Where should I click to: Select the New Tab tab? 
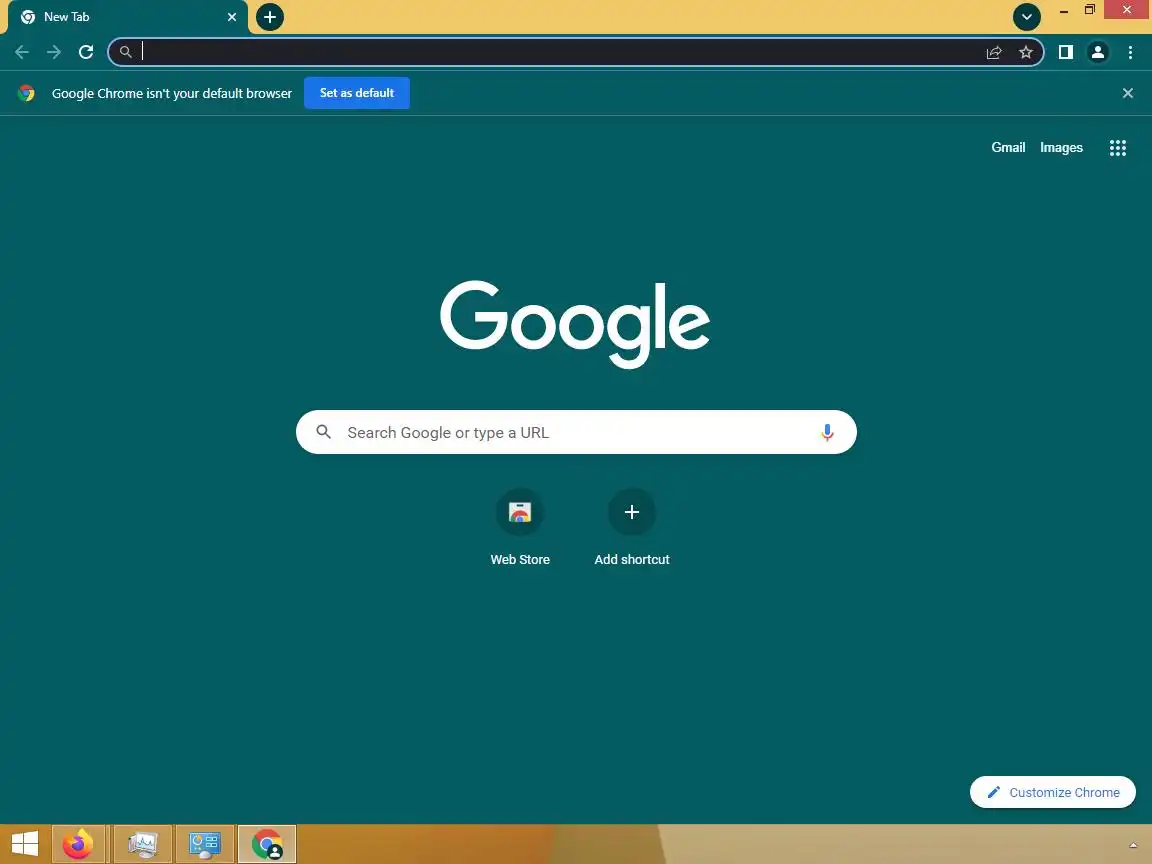[129, 17]
